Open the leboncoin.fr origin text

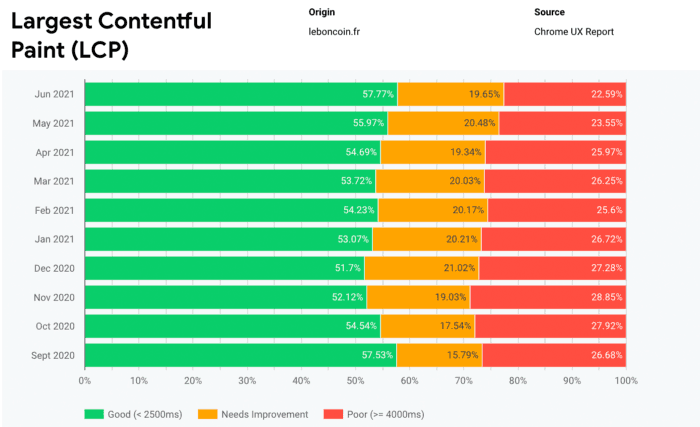[x=333, y=31]
